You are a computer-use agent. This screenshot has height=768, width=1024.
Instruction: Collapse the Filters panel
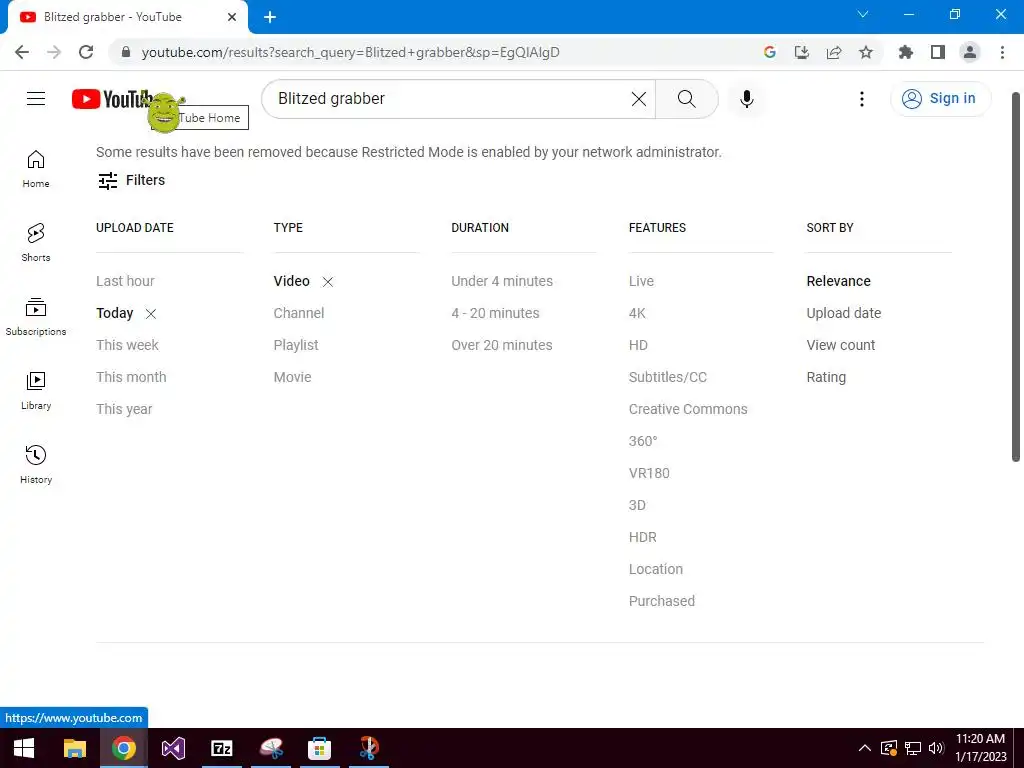click(131, 180)
